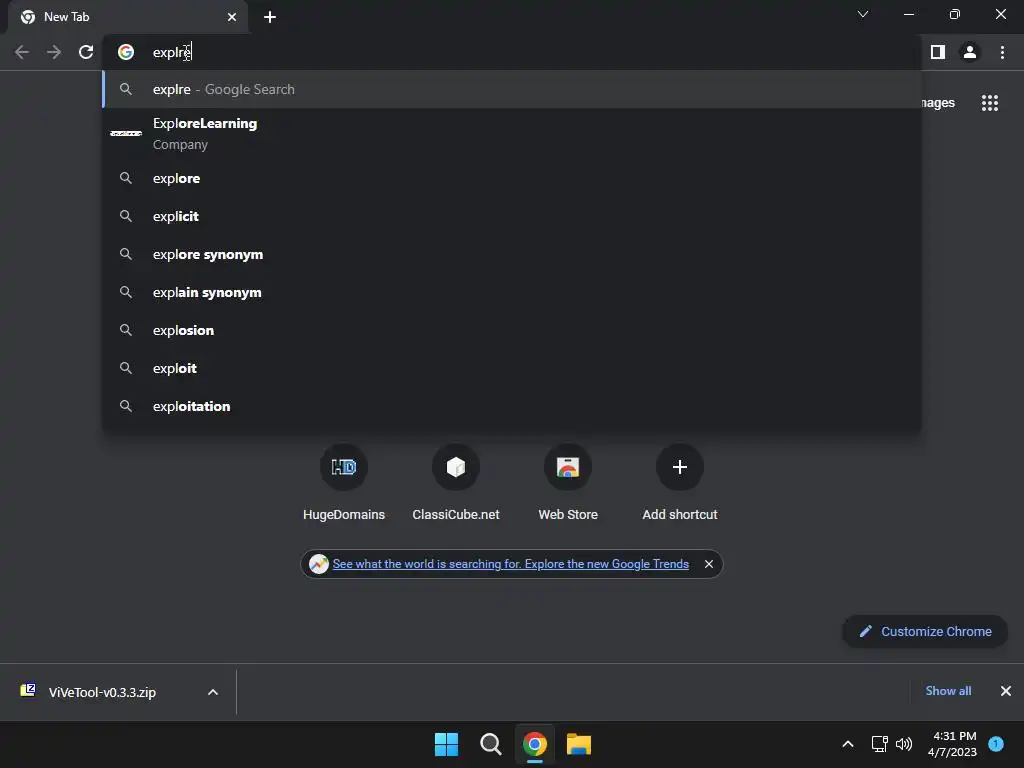Click the volume tray icon
This screenshot has height=768, width=1024.
[x=904, y=744]
